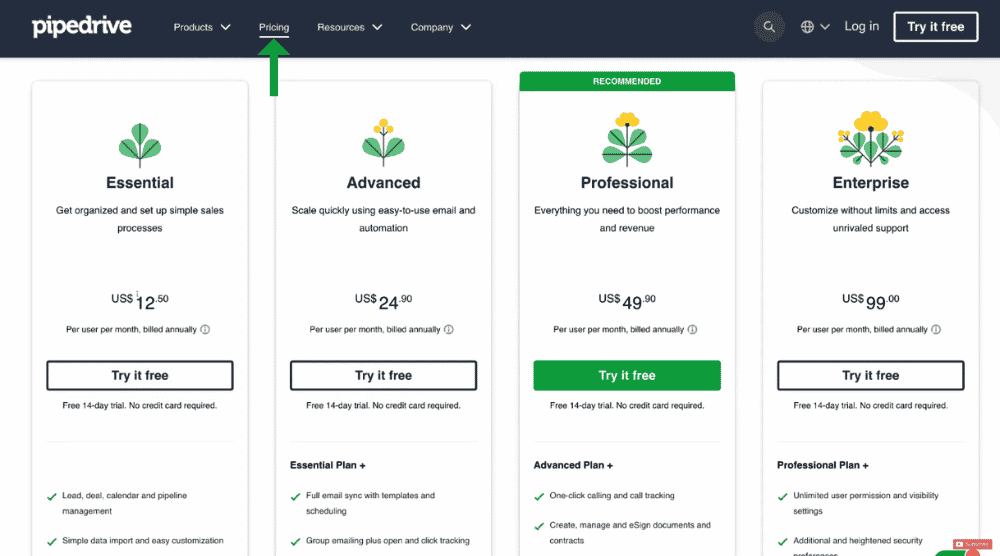Click the Advanced plan heading

(383, 183)
